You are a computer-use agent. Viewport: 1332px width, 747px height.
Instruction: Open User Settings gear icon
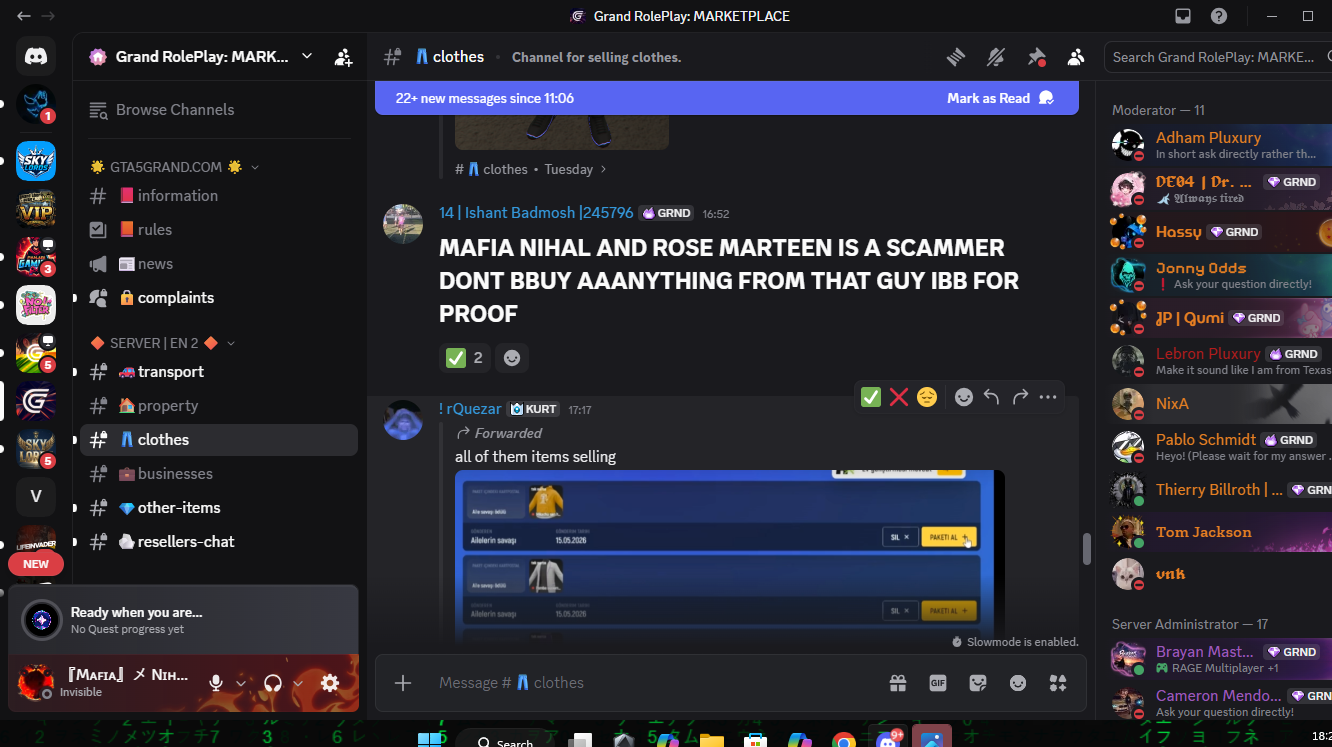point(330,683)
